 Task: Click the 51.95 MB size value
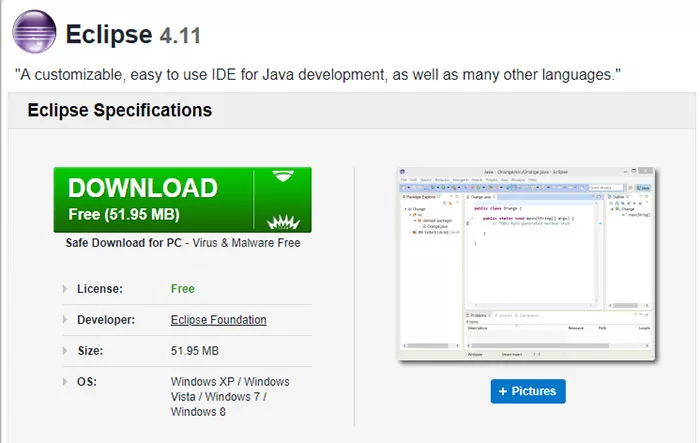(x=195, y=351)
